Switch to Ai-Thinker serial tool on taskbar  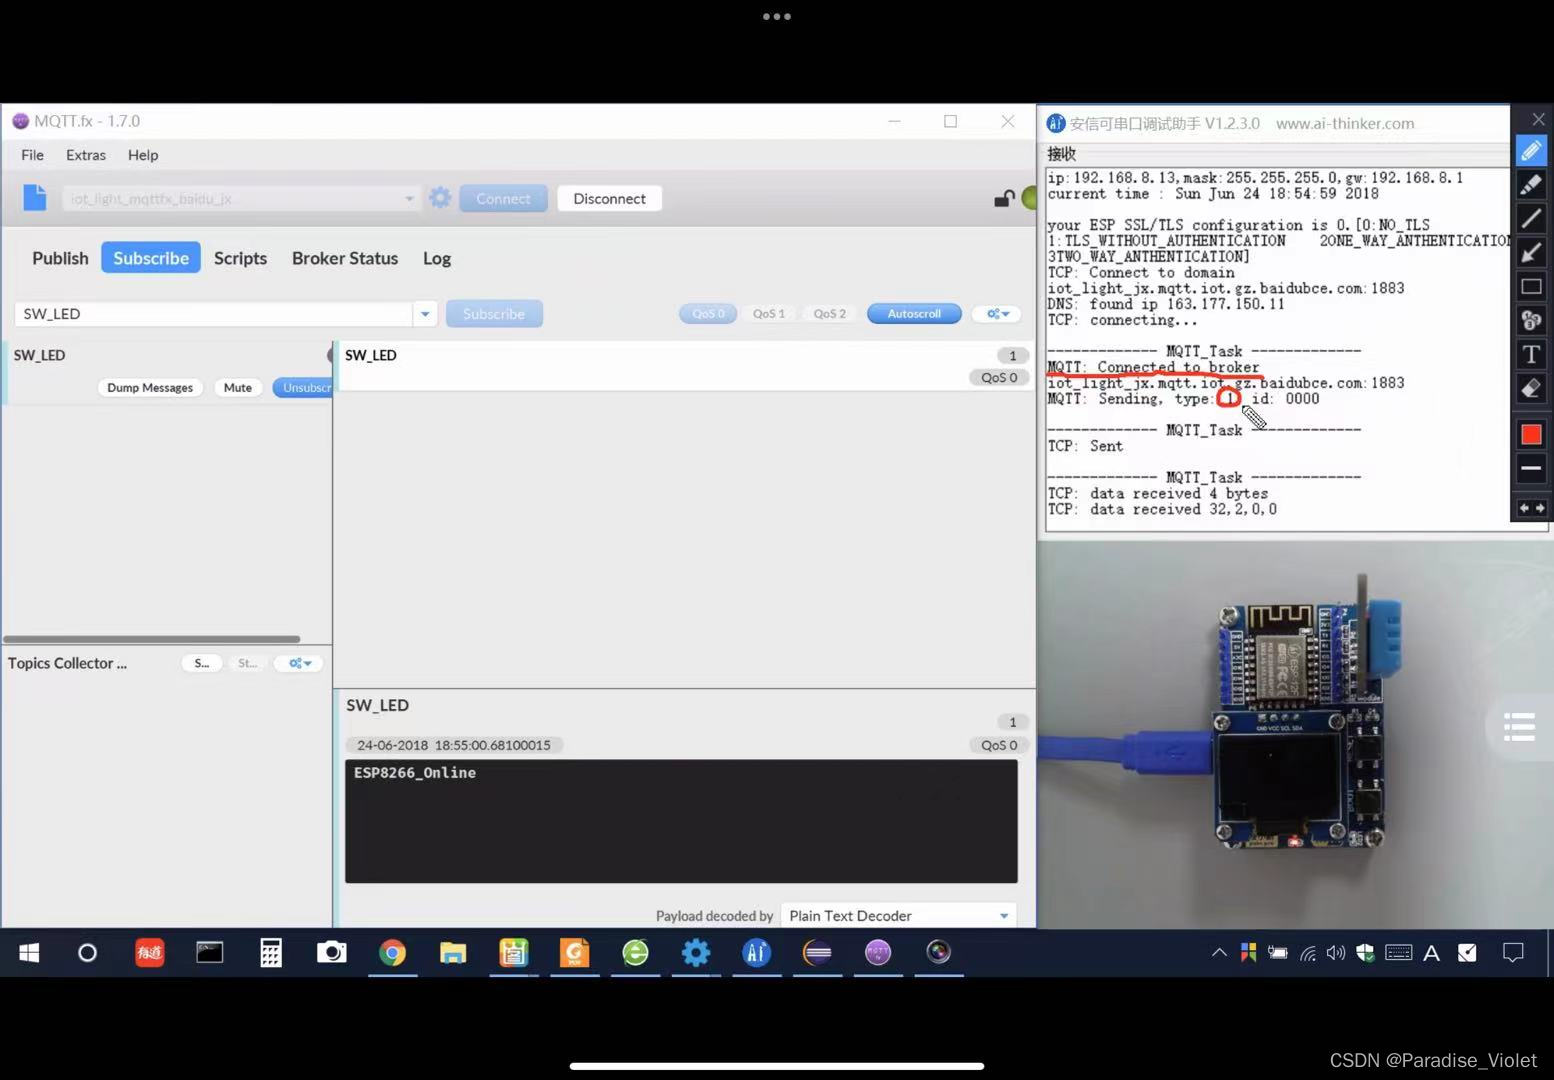(756, 953)
